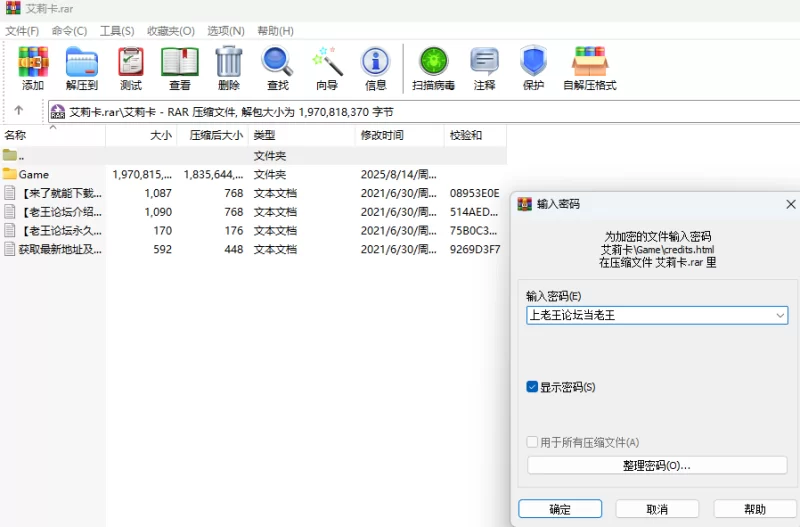Sort by 校验和 column header
Viewport: 800px width, 527px height.
pos(475,135)
